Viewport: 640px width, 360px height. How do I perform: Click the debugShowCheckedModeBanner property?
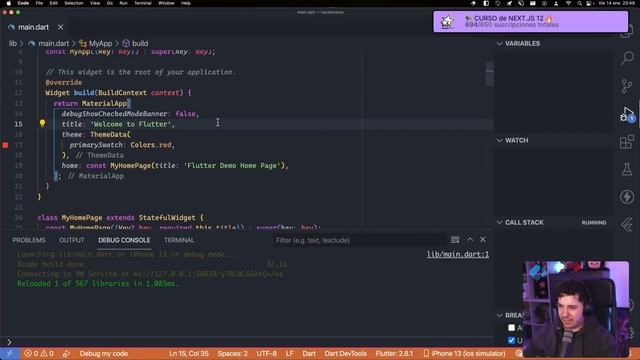coord(114,114)
